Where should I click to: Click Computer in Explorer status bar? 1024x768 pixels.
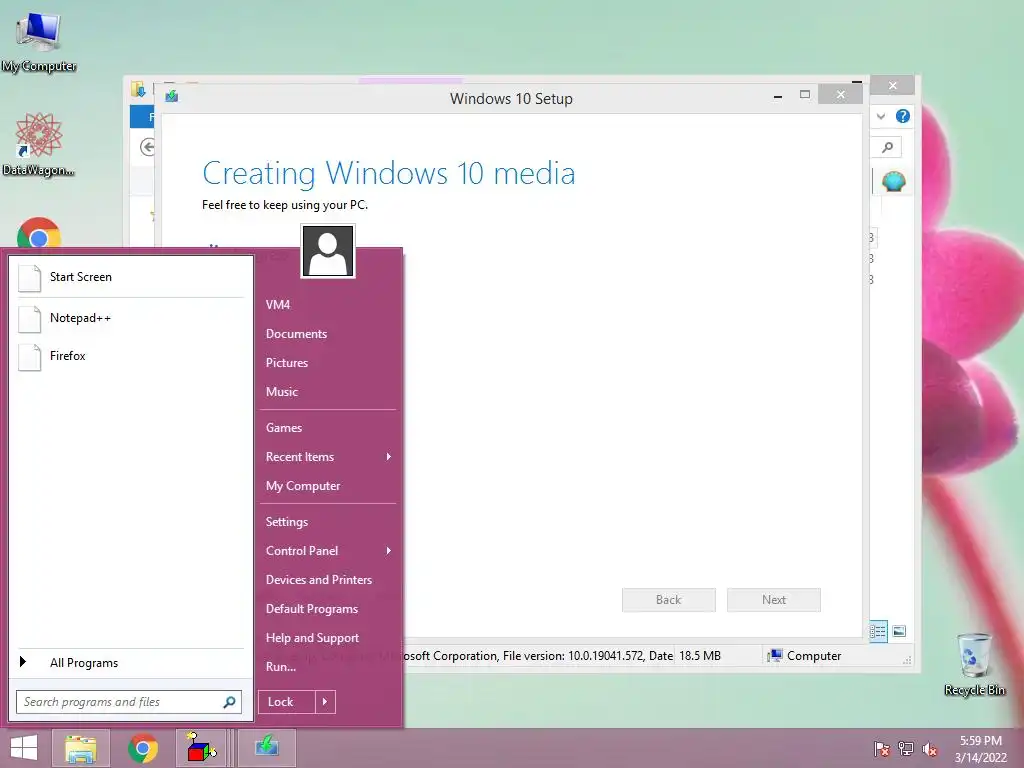(805, 656)
